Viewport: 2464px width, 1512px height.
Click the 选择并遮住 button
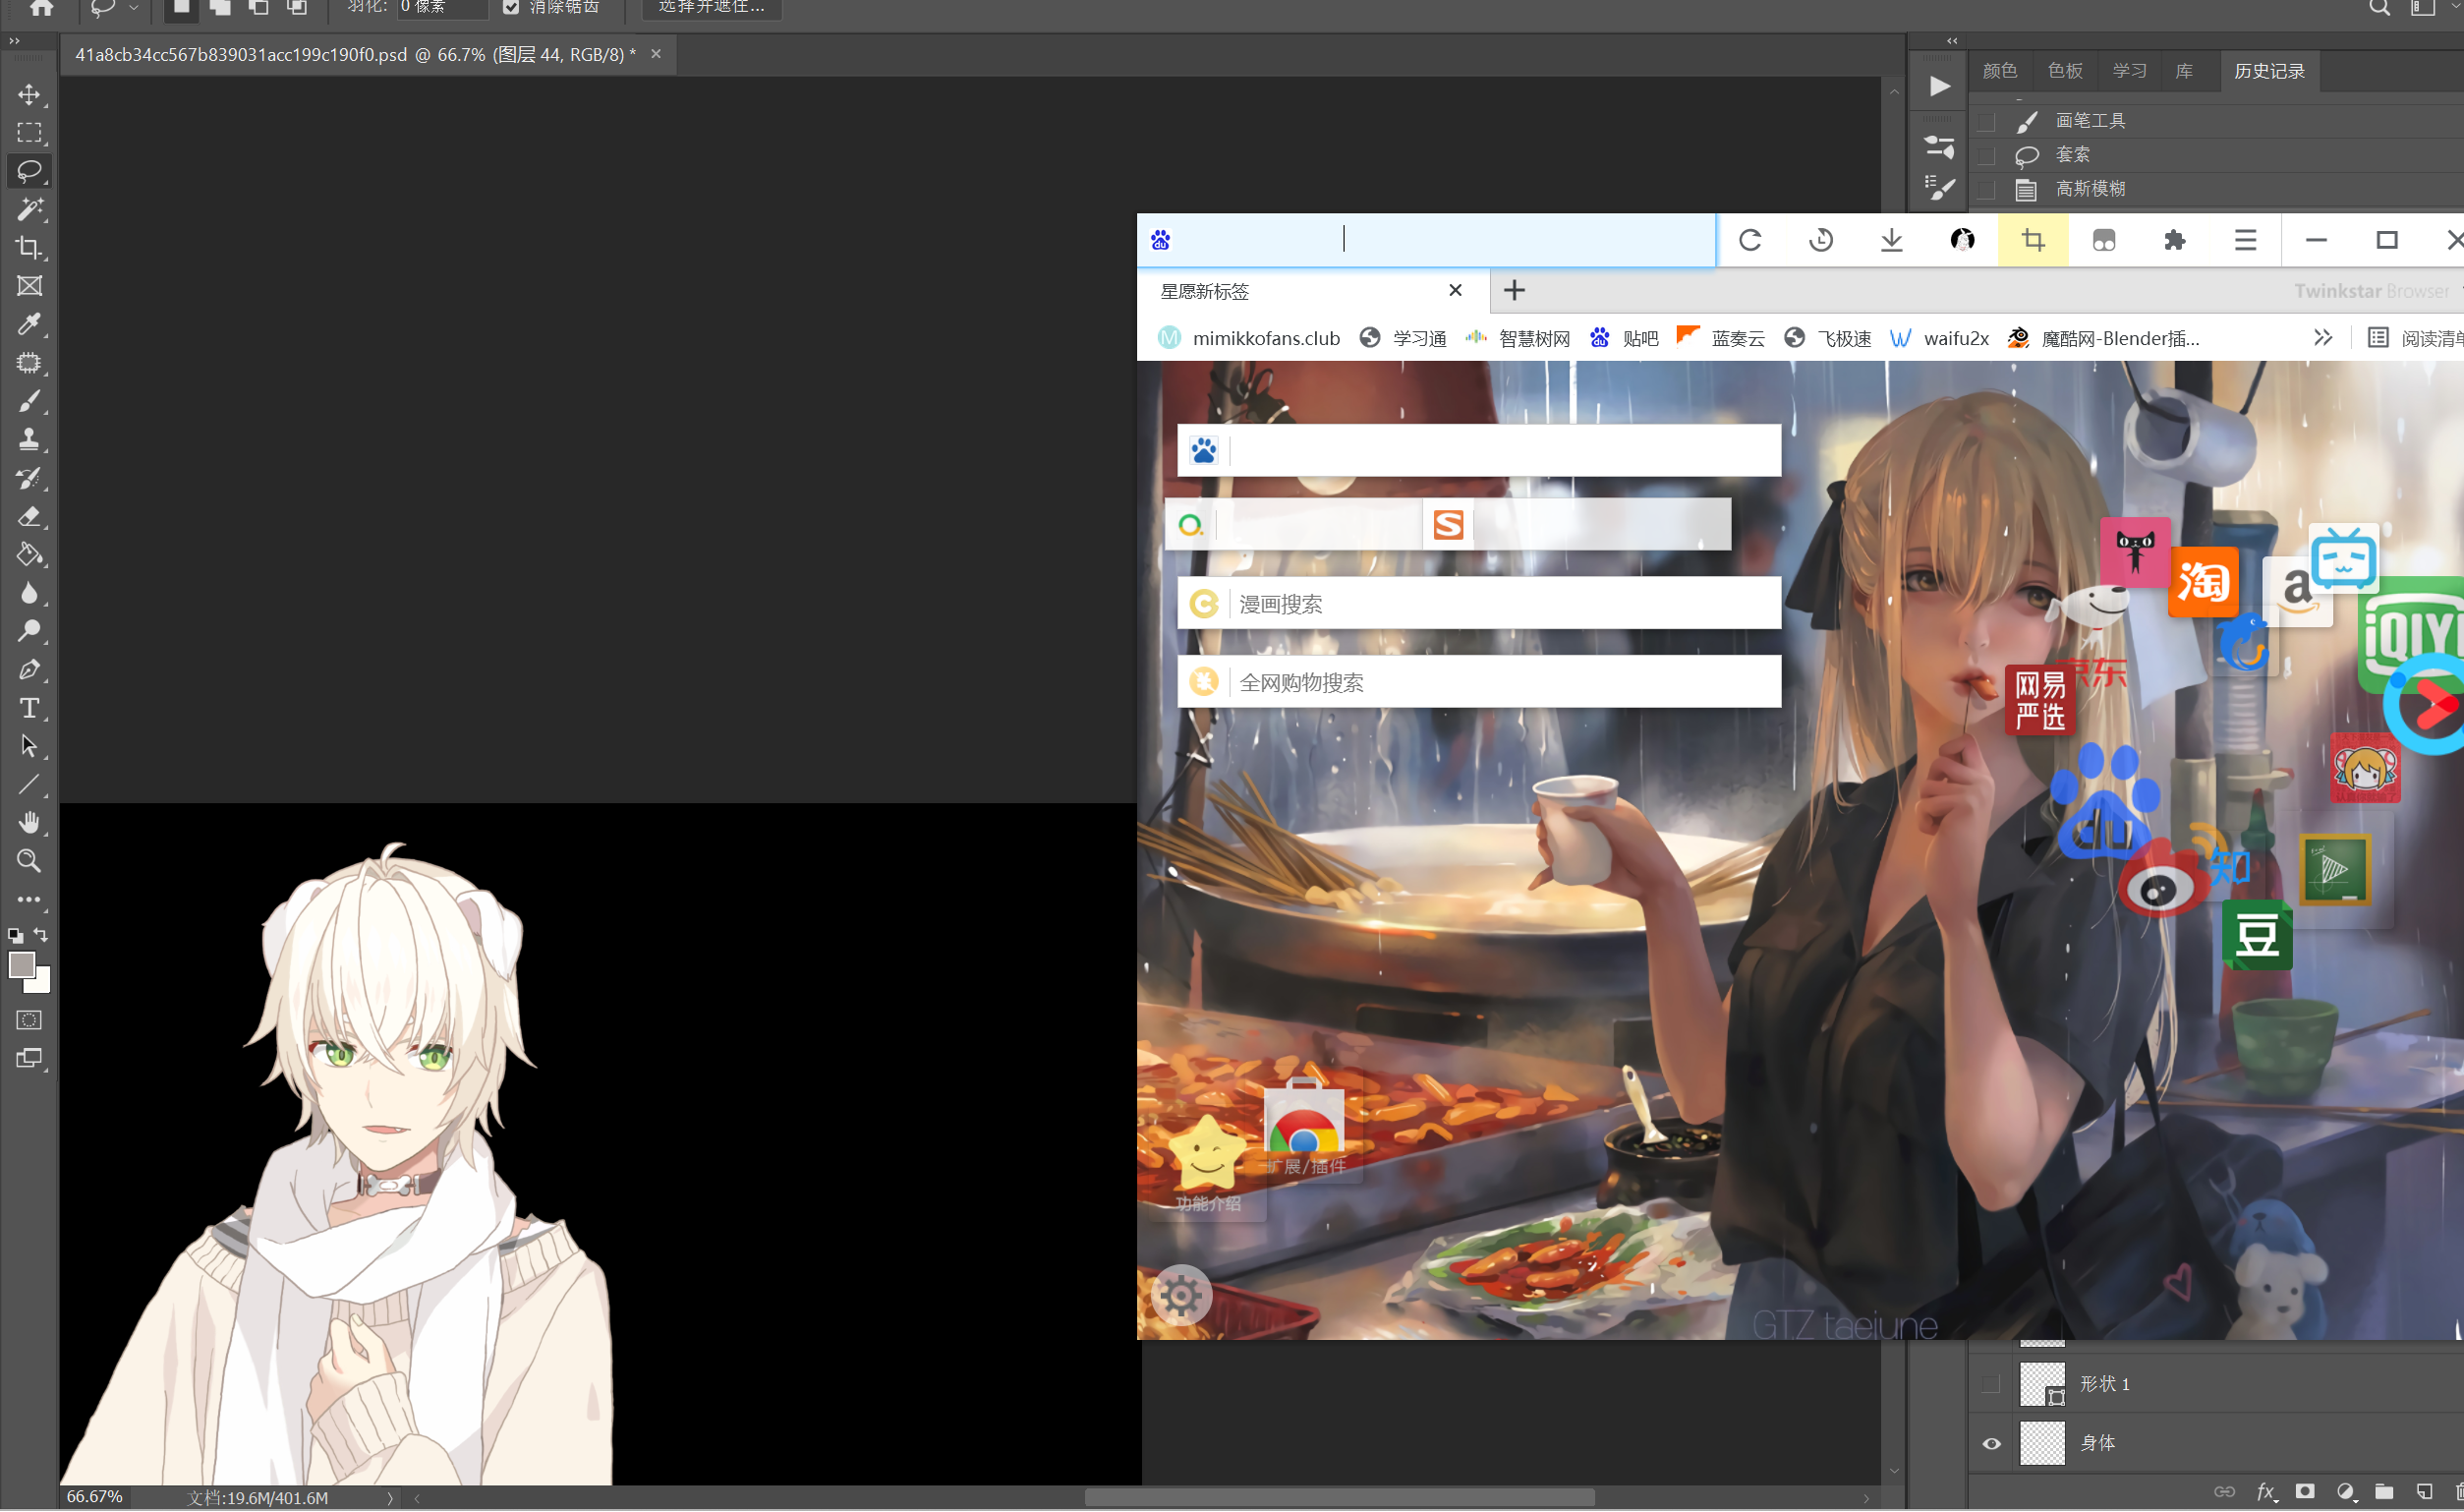point(711,7)
